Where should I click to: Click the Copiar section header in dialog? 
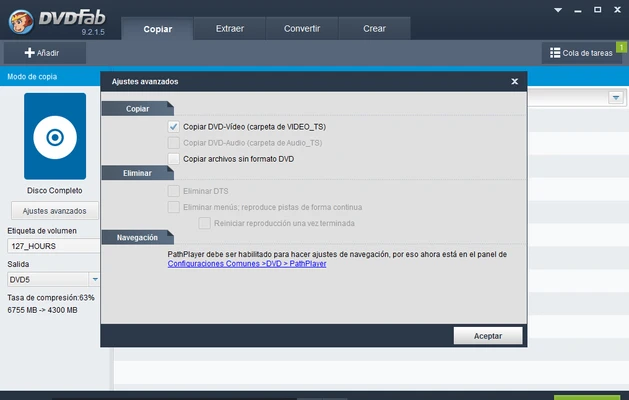pos(138,109)
